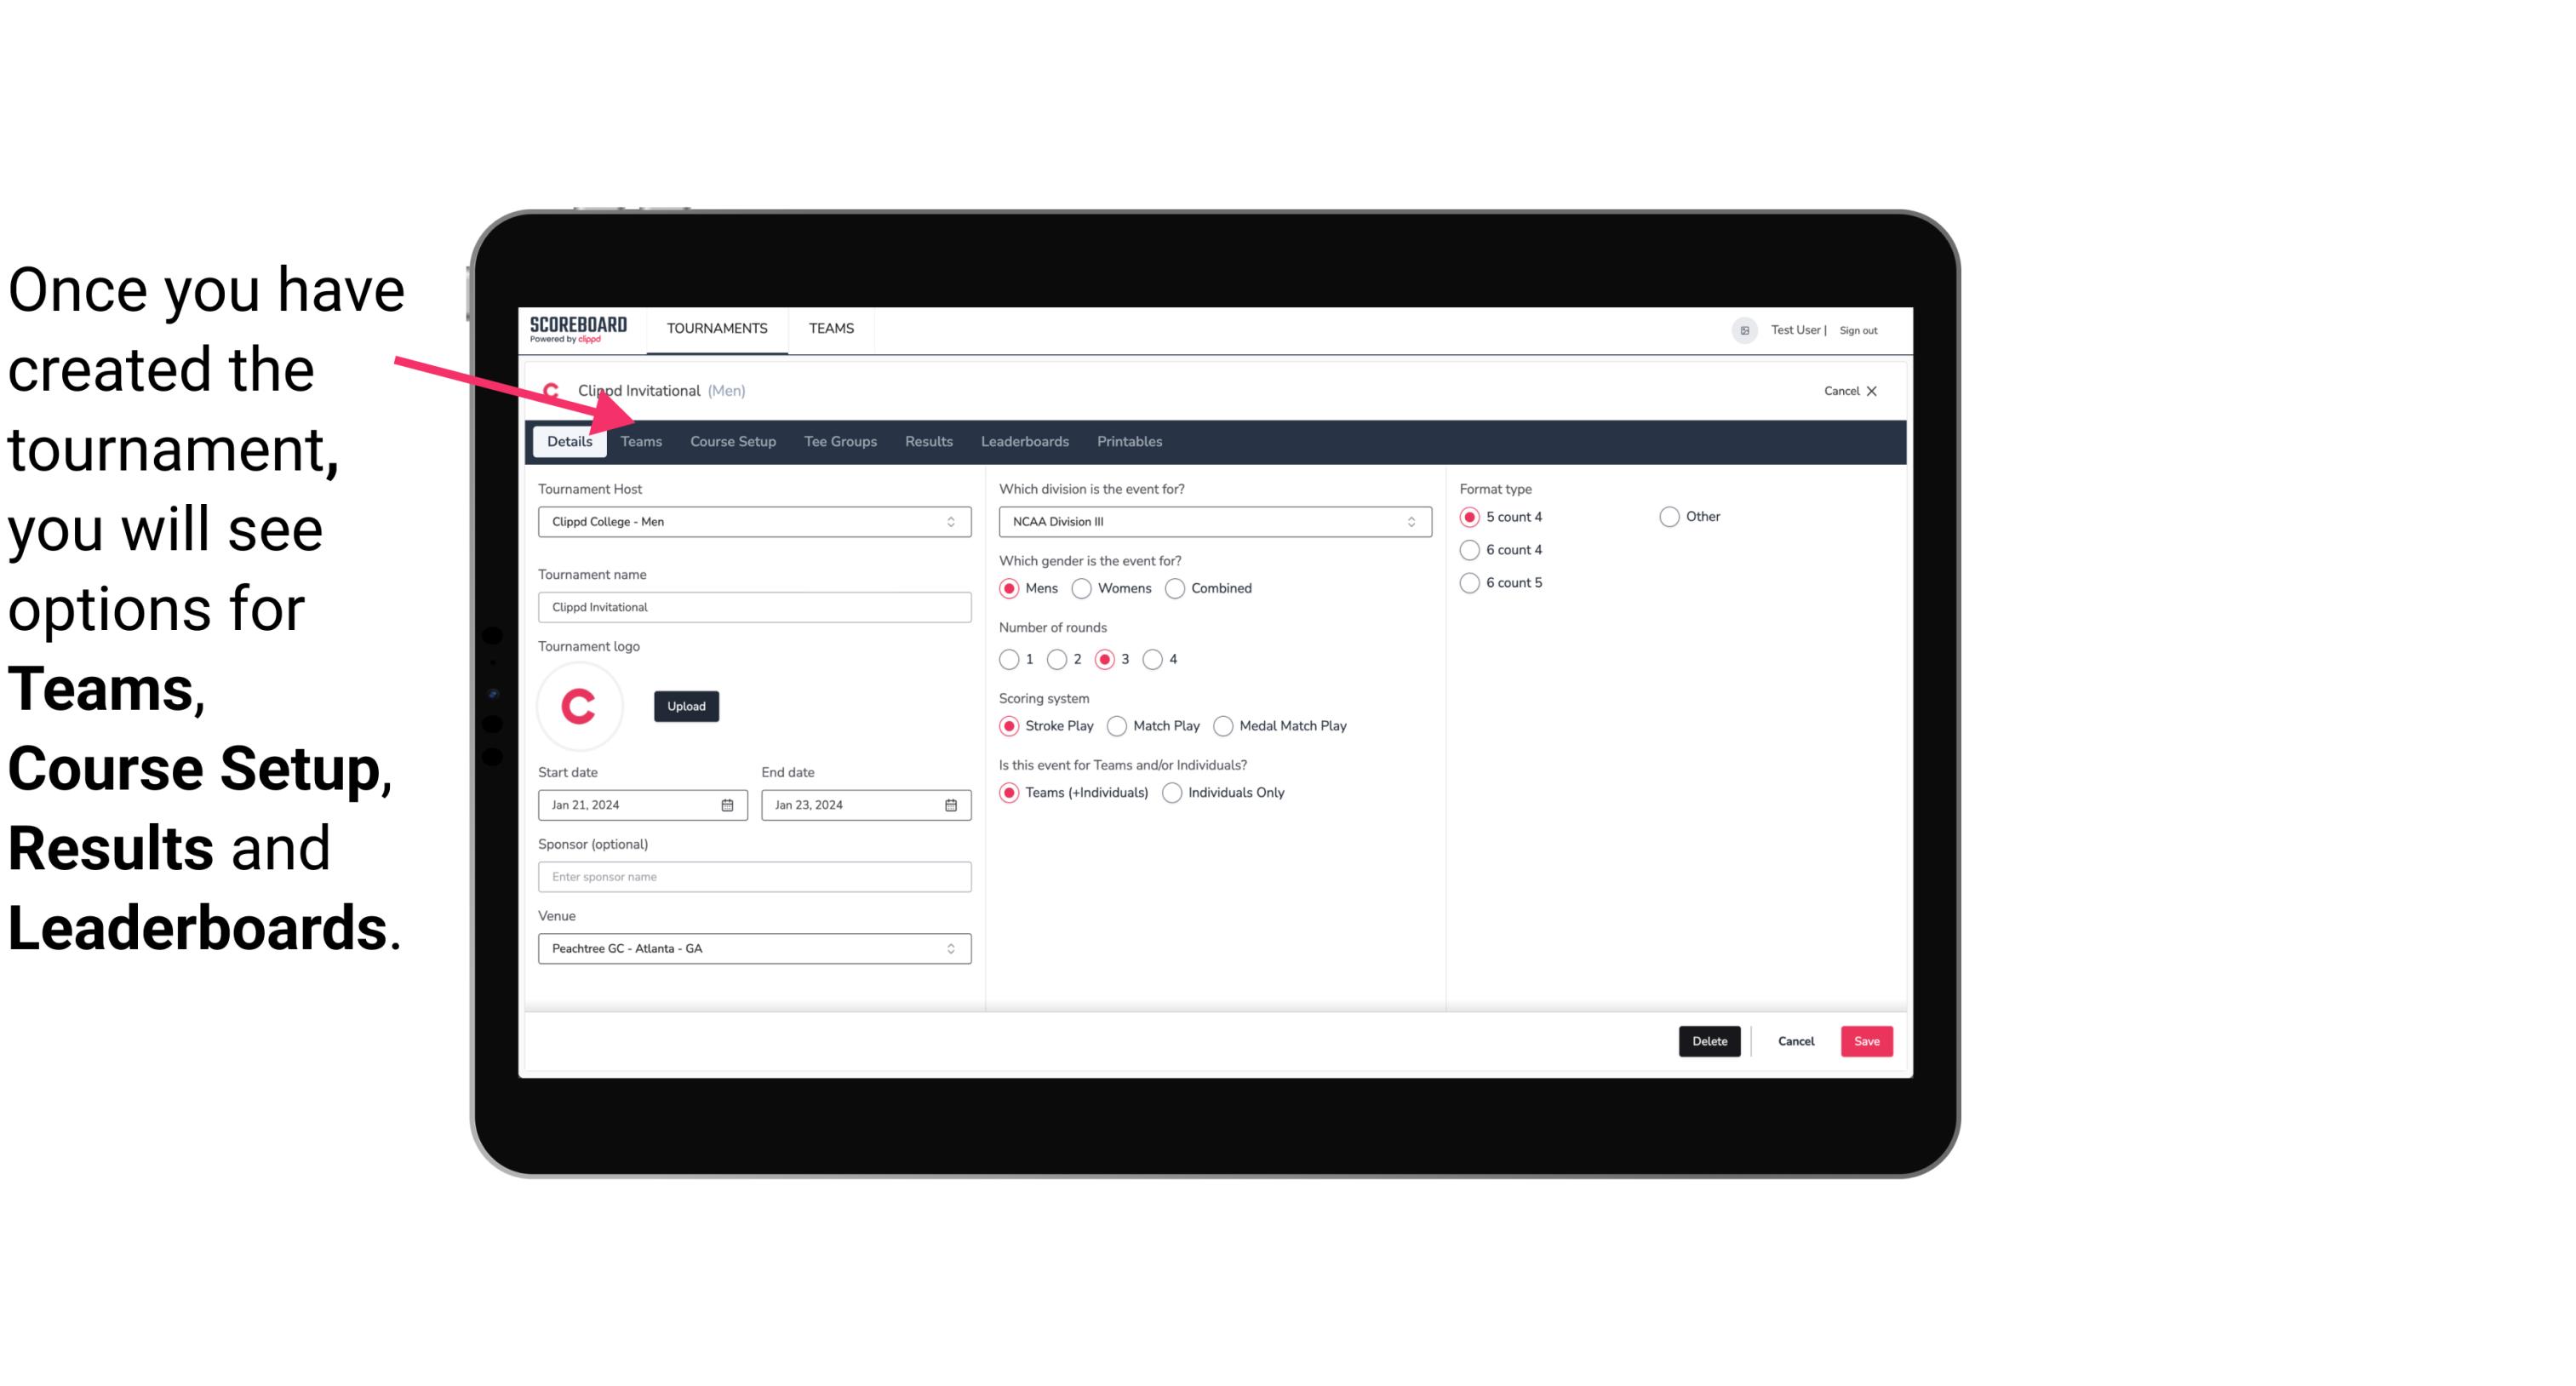Screen dimensions: 2576x1386
Task: Click the red C tournament logo icon
Action: (580, 707)
